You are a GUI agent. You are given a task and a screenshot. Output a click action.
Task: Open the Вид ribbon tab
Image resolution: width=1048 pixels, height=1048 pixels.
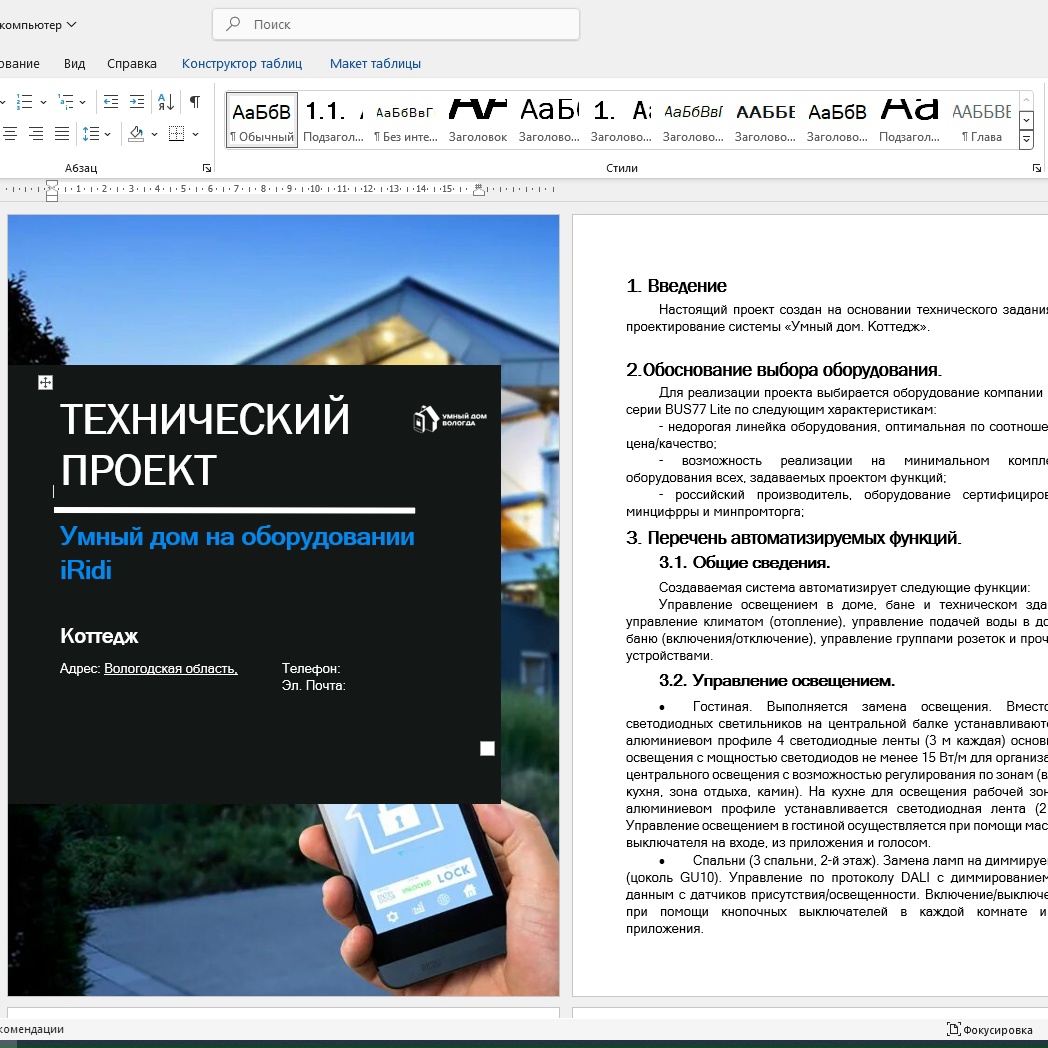point(74,63)
